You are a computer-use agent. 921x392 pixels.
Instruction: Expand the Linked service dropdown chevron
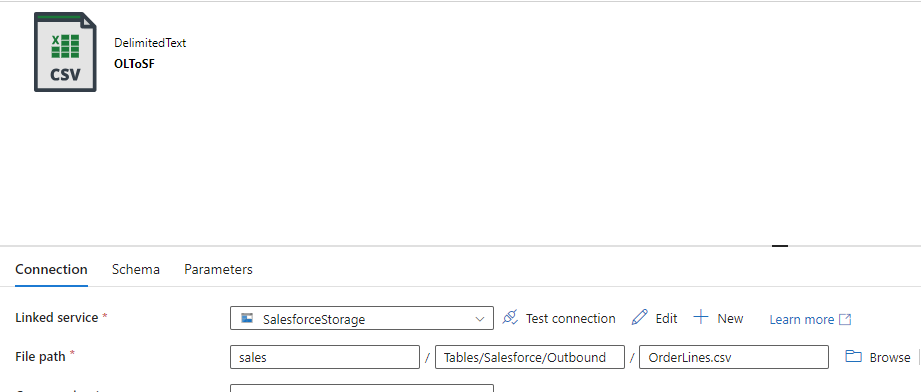(x=479, y=319)
